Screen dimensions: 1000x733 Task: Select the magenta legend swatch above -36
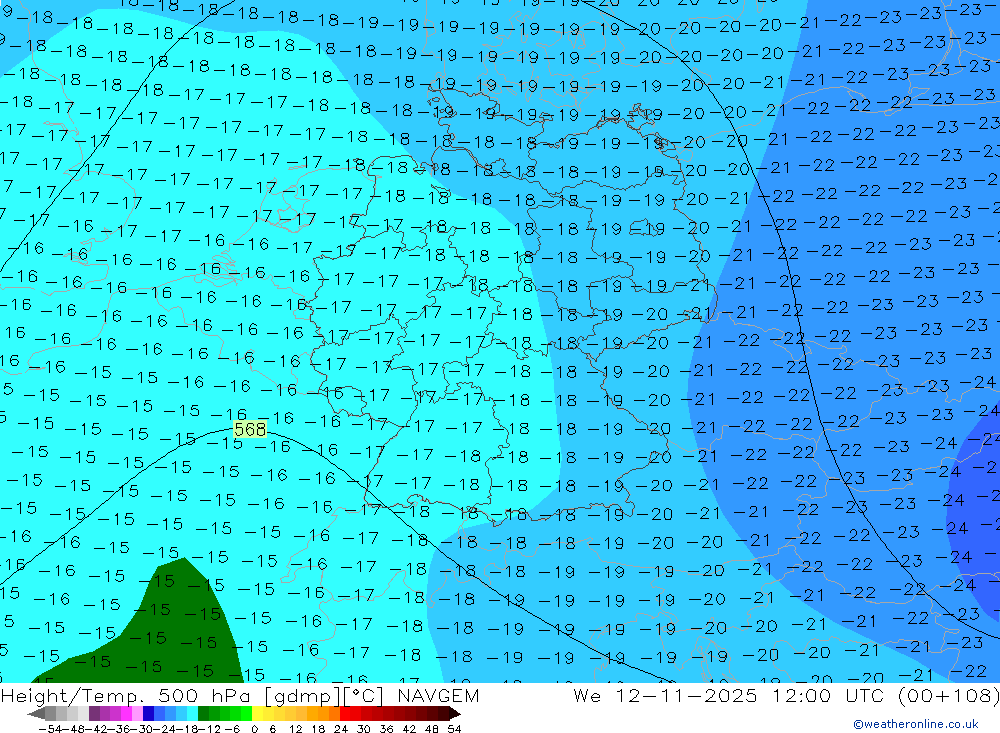click(126, 714)
